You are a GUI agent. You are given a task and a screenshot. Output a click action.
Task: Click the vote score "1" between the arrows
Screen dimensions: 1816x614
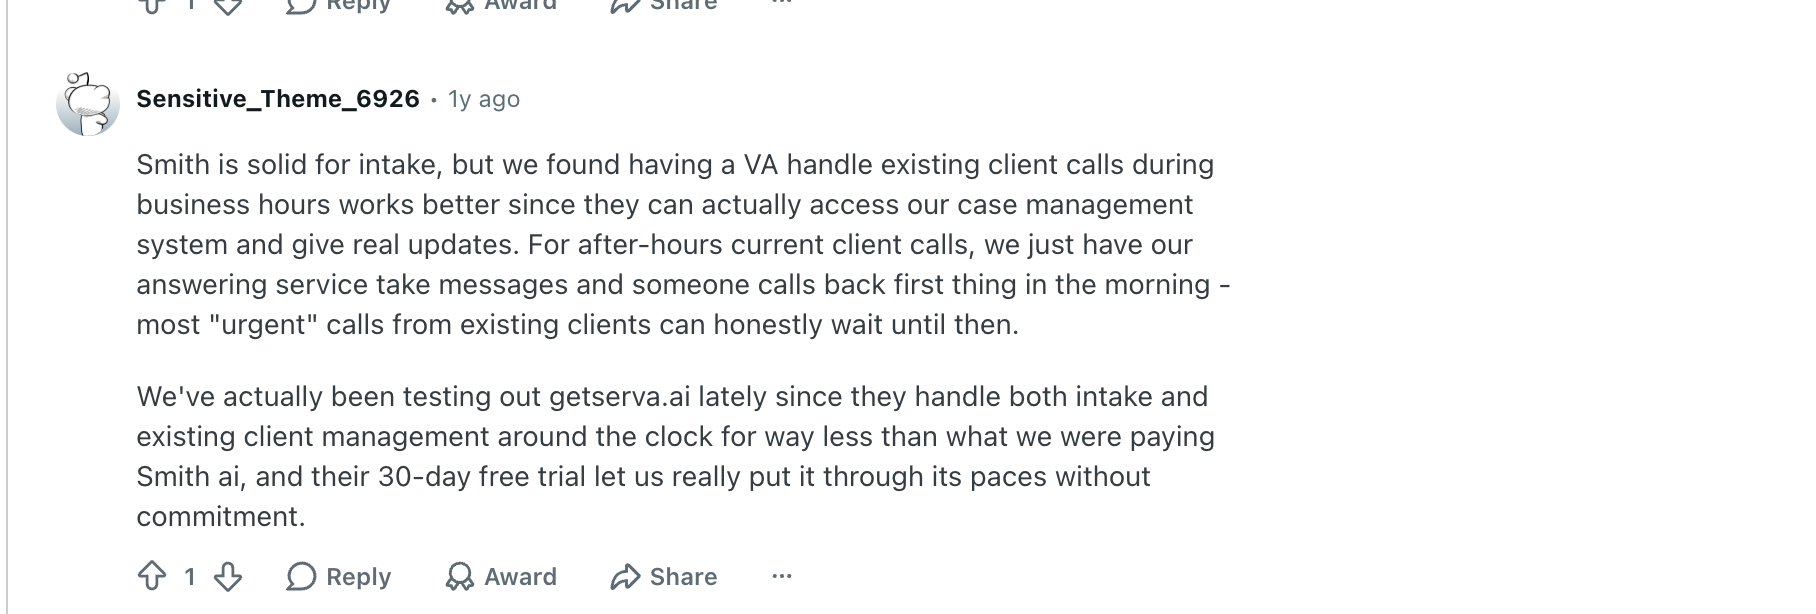(x=190, y=576)
